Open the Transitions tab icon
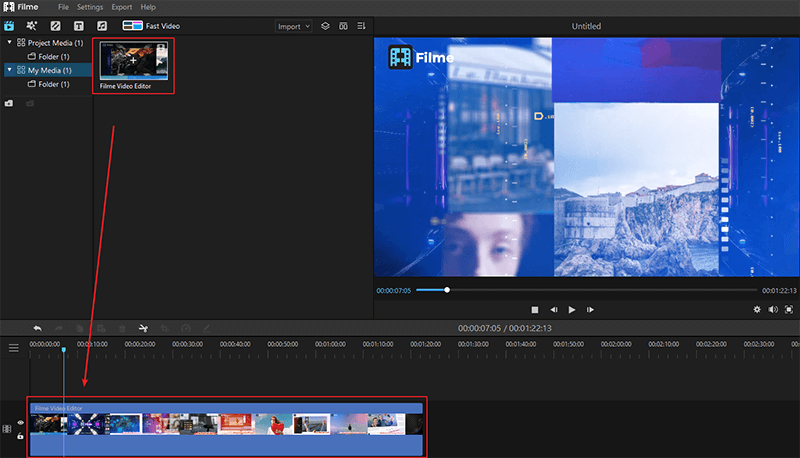This screenshot has width=800, height=458. tap(55, 26)
